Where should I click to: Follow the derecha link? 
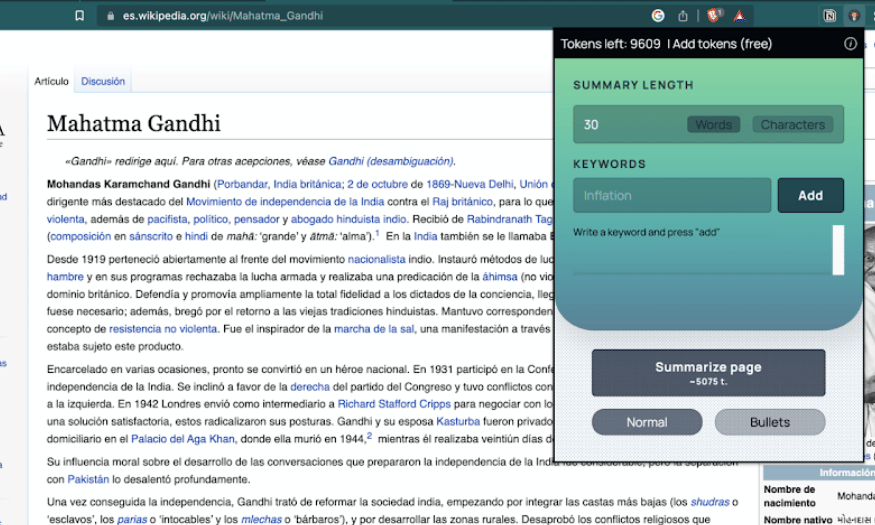(x=310, y=387)
